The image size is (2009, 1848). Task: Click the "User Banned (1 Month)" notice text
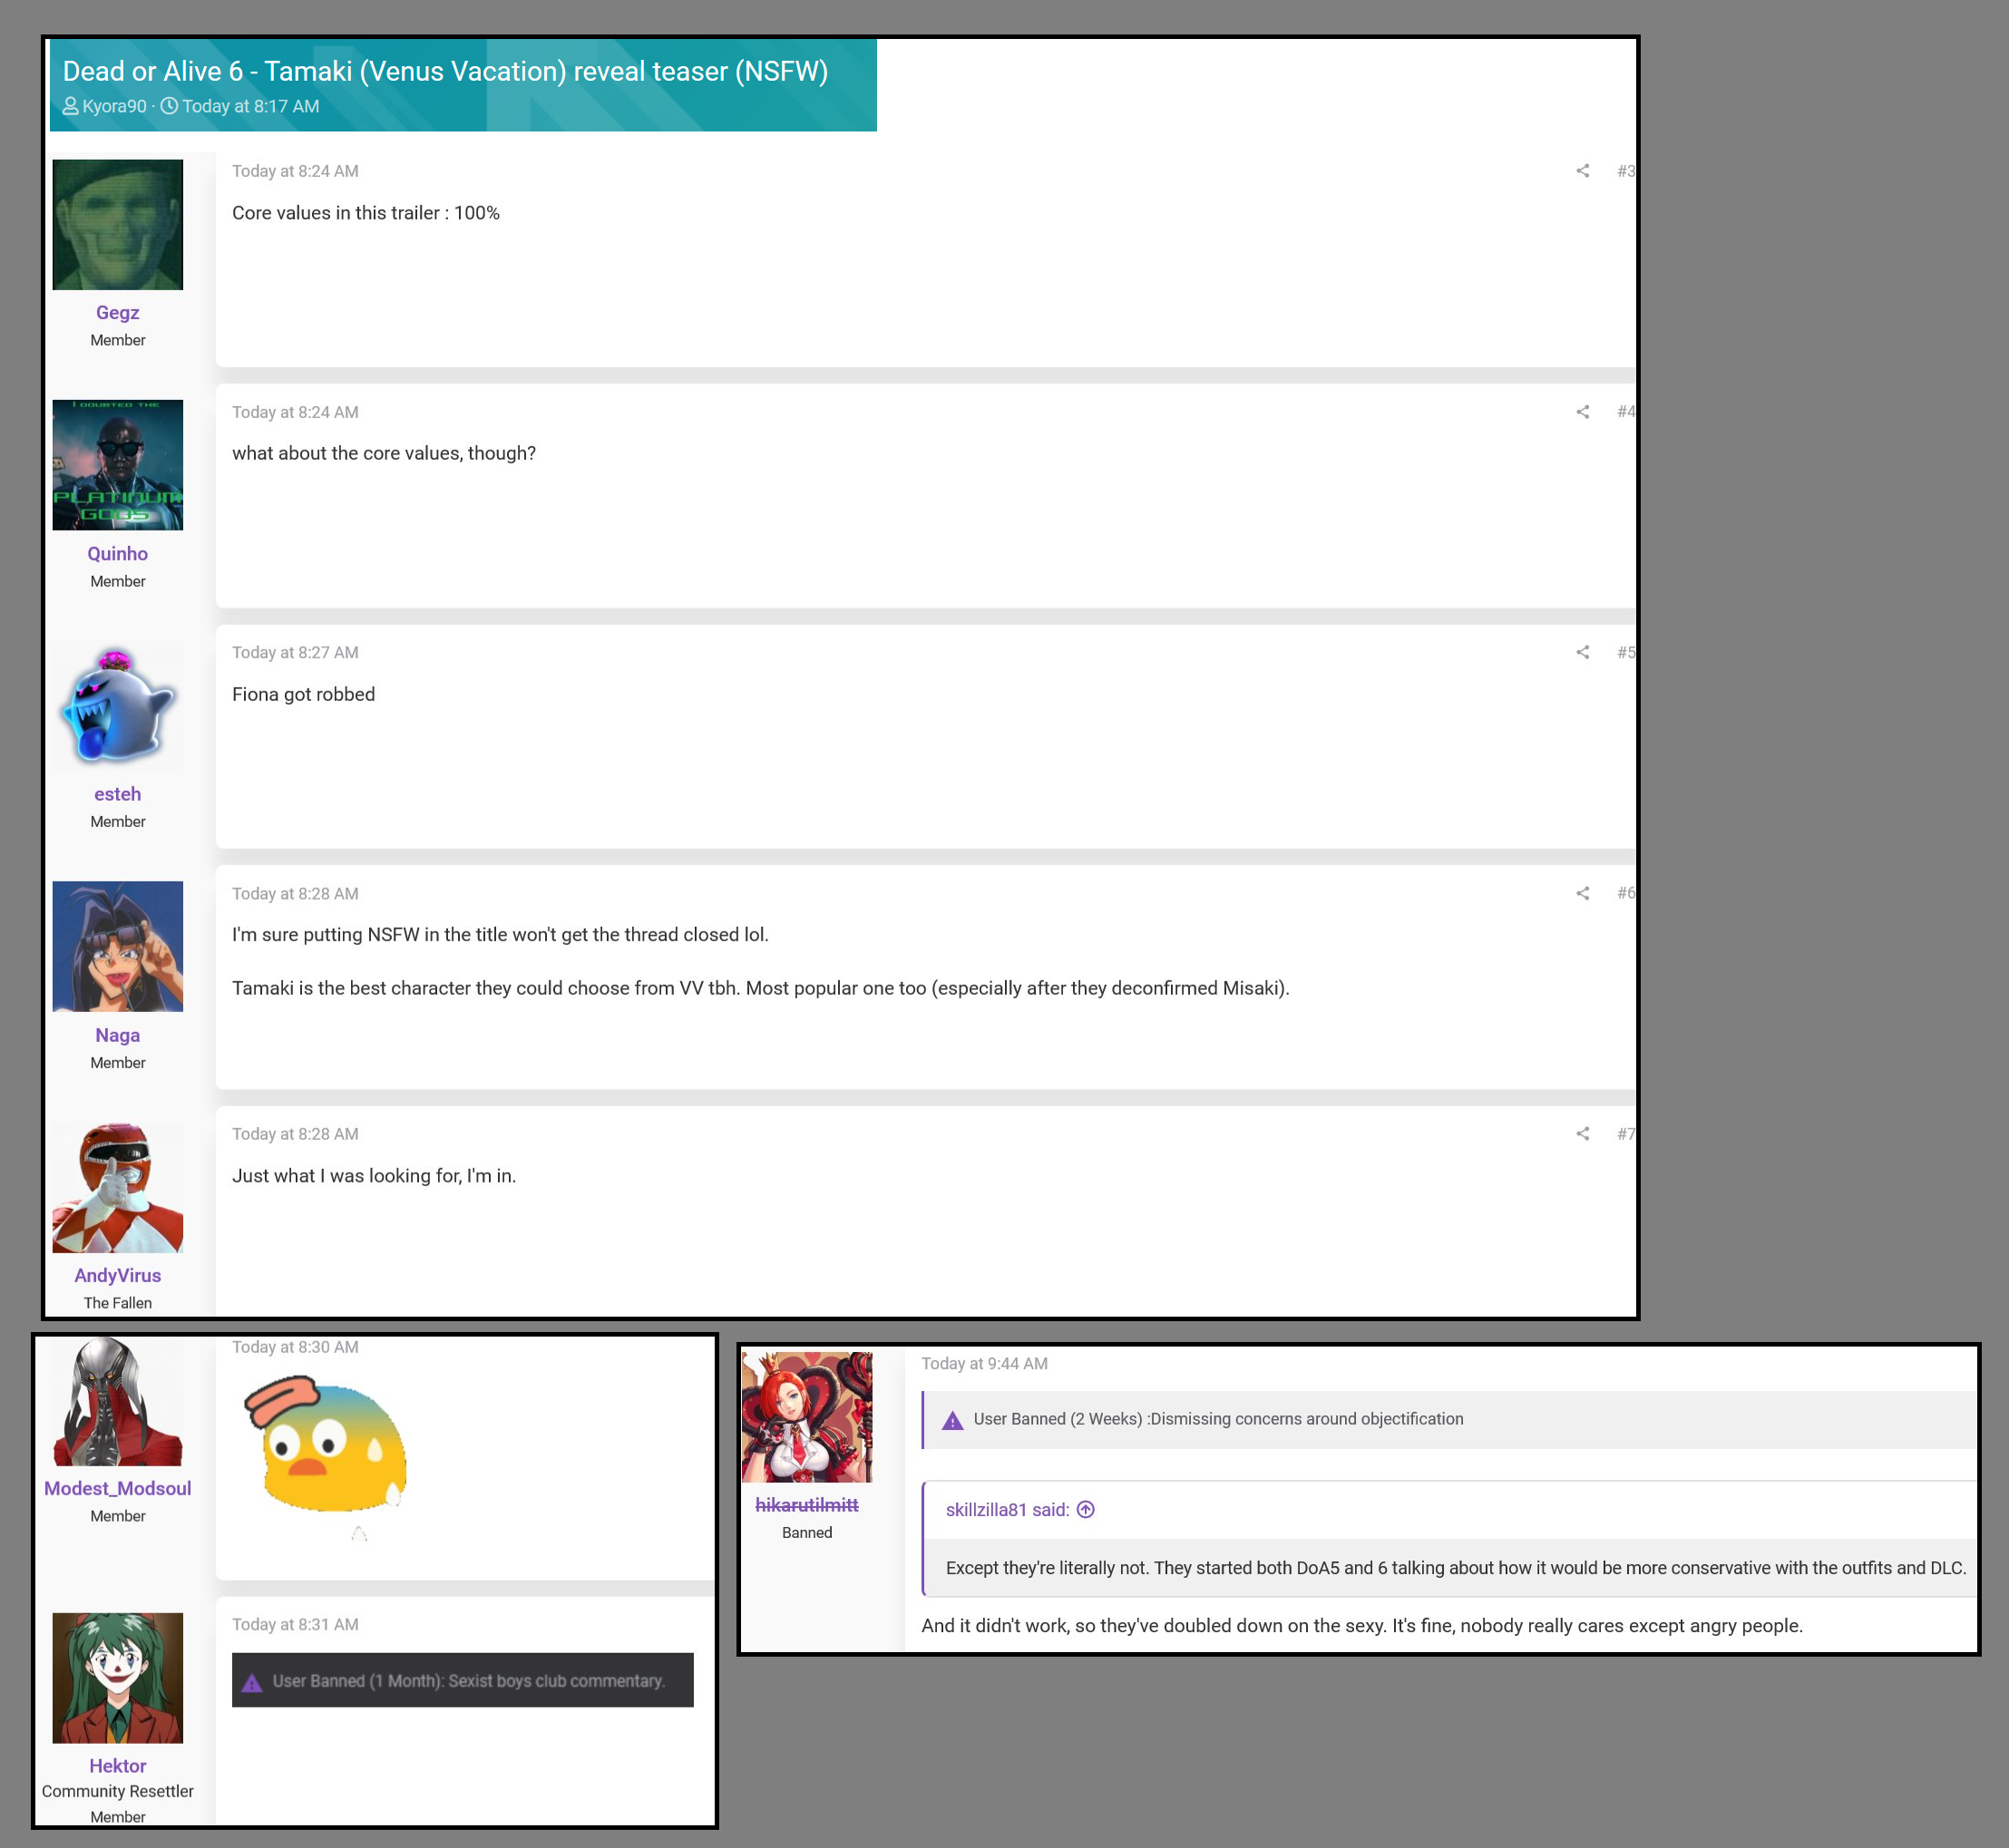469,1682
